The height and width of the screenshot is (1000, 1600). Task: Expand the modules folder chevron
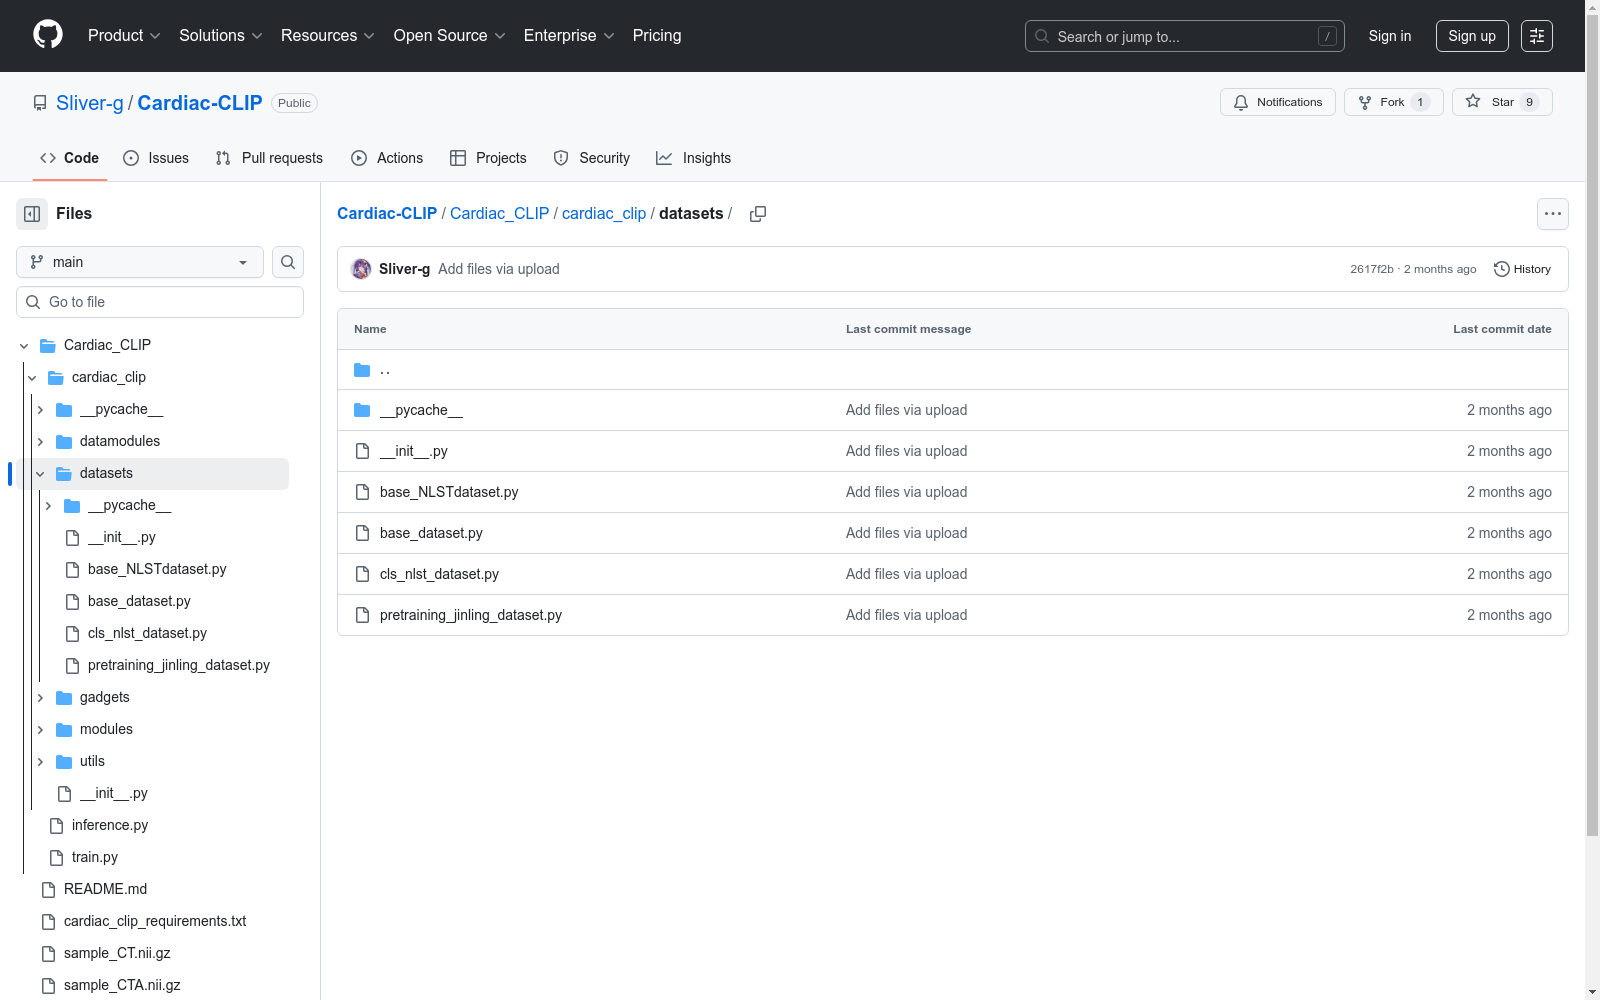[x=40, y=729]
